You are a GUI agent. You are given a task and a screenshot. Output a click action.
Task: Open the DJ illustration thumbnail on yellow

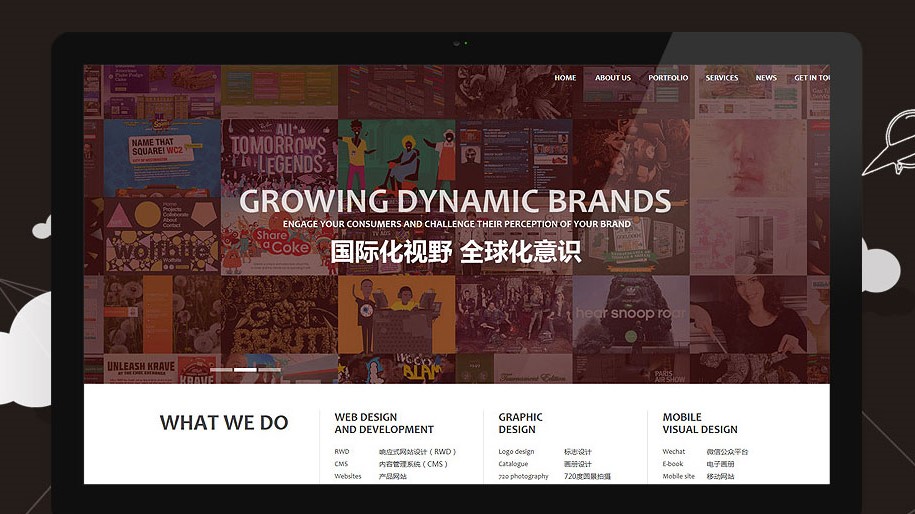[397, 314]
